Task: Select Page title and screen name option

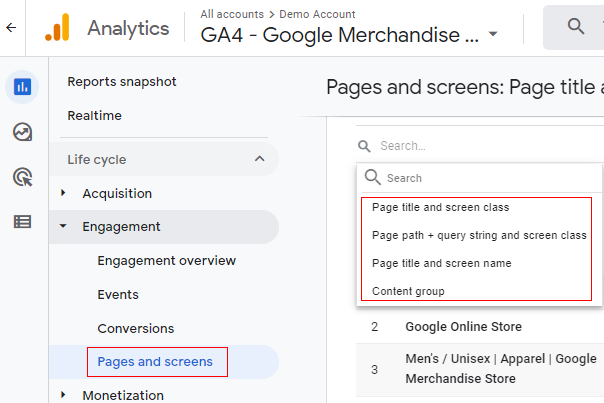Action: click(441, 263)
